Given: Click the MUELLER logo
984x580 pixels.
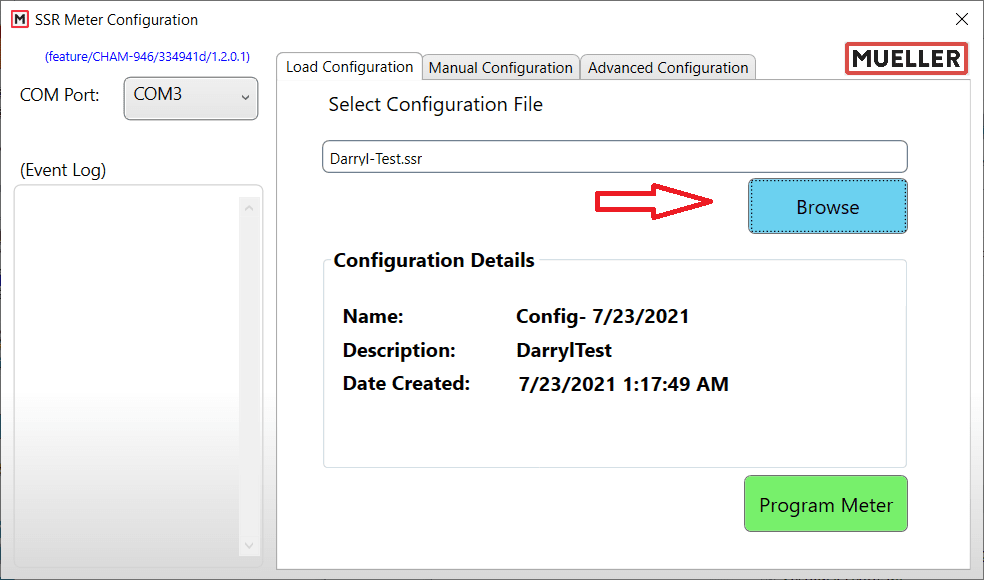Looking at the screenshot, I should [x=905, y=58].
